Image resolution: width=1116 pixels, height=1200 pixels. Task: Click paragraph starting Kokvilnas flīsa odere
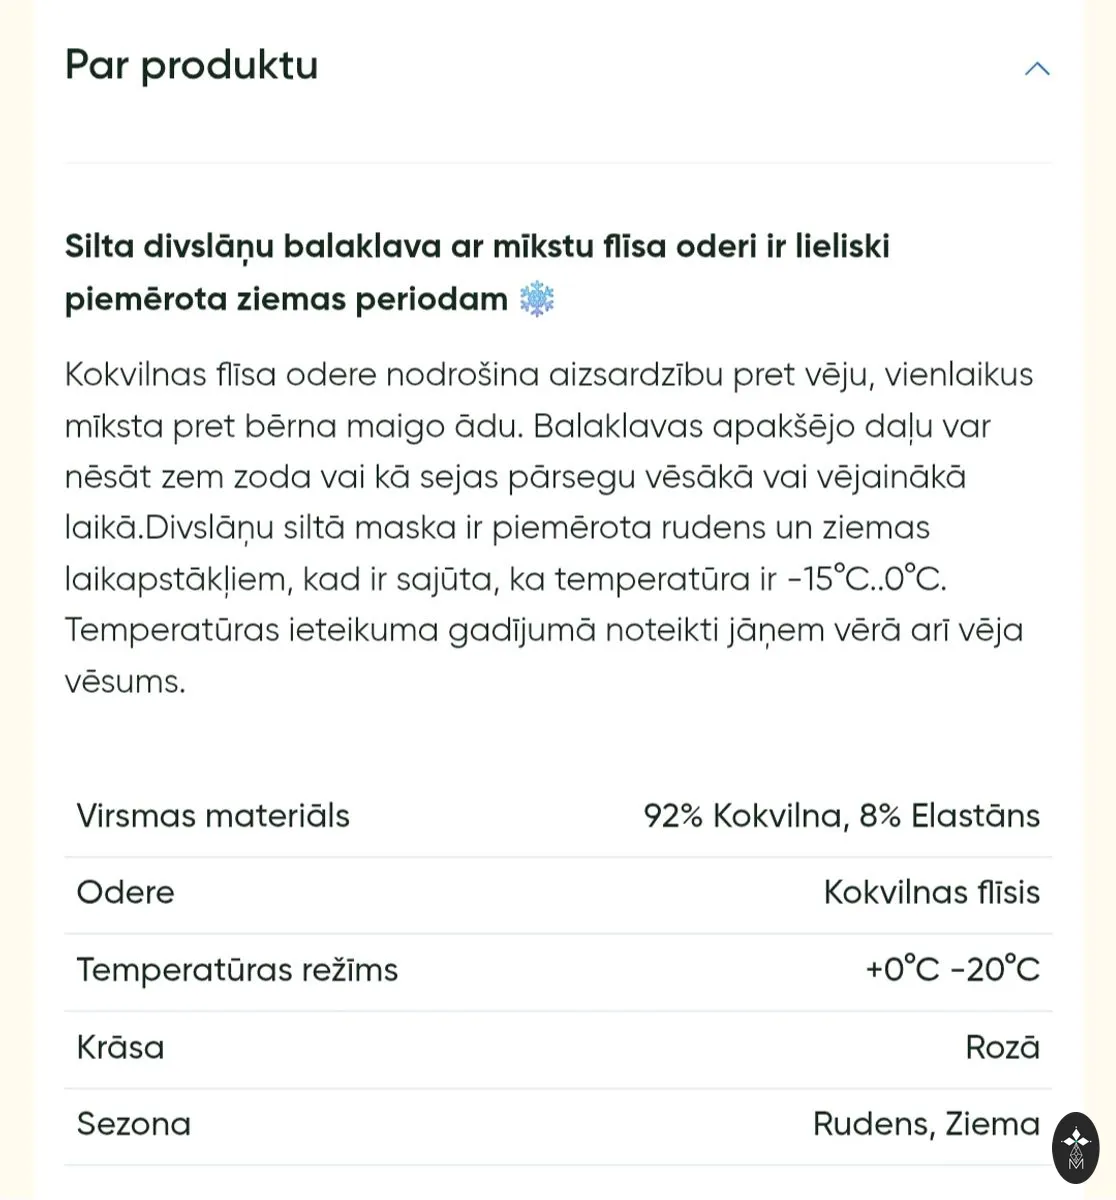(549, 527)
